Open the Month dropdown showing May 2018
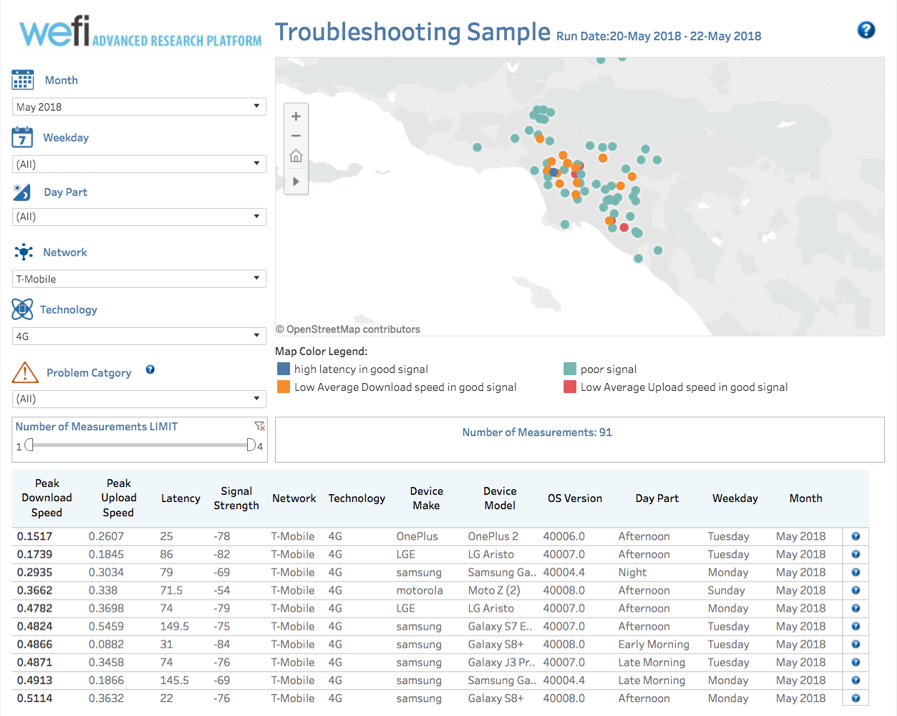 point(139,107)
